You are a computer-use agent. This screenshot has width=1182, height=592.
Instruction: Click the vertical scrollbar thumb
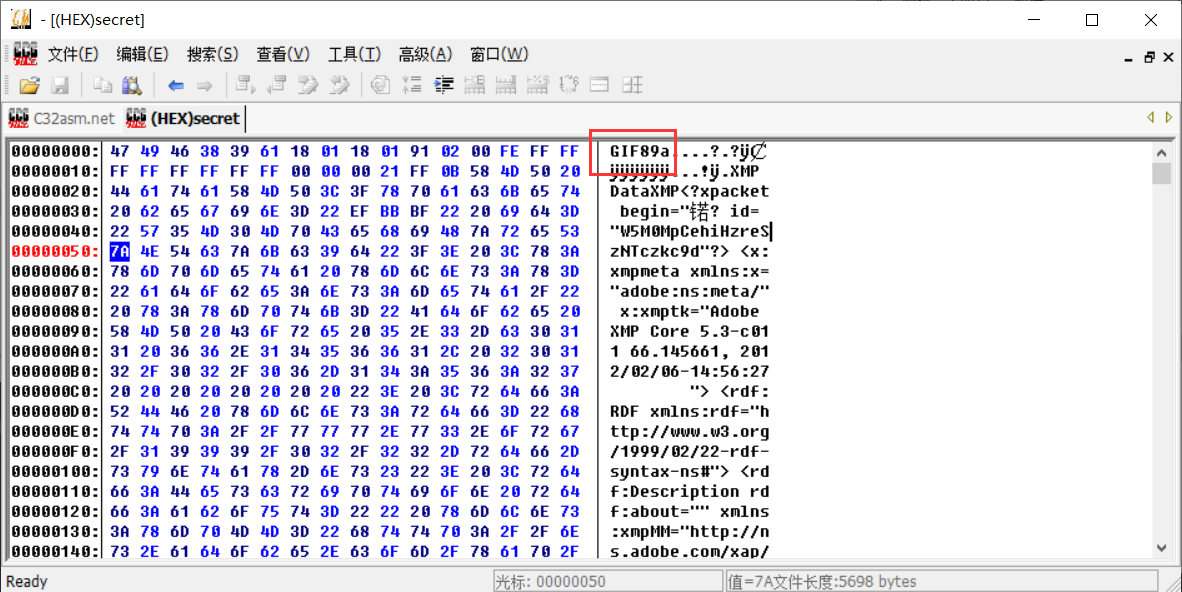(1161, 174)
